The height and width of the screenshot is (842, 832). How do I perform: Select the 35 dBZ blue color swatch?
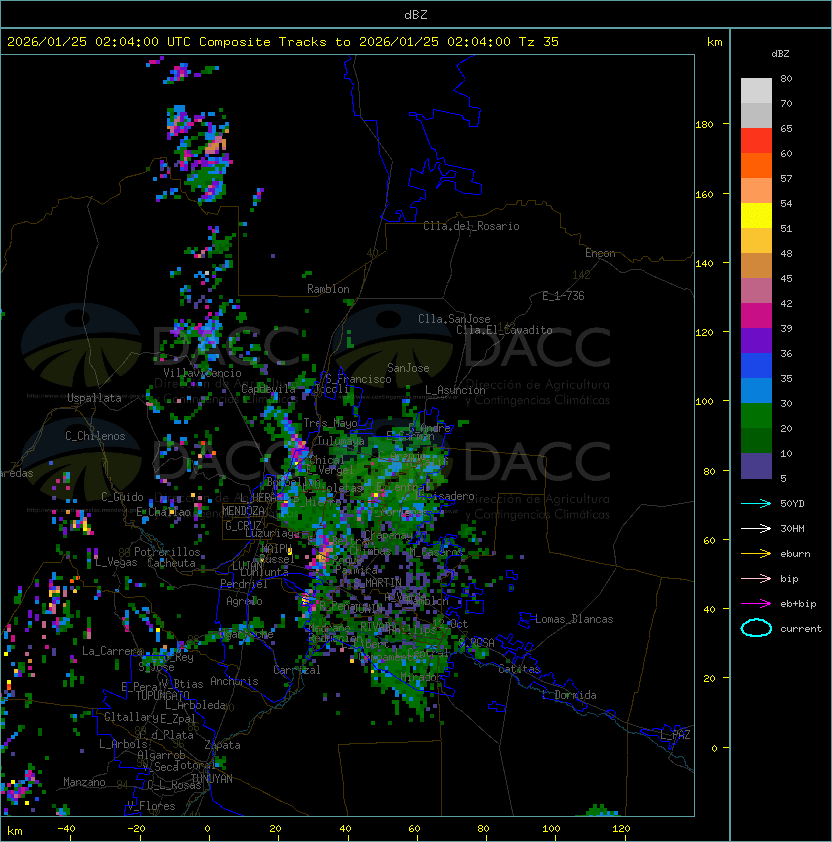point(756,390)
